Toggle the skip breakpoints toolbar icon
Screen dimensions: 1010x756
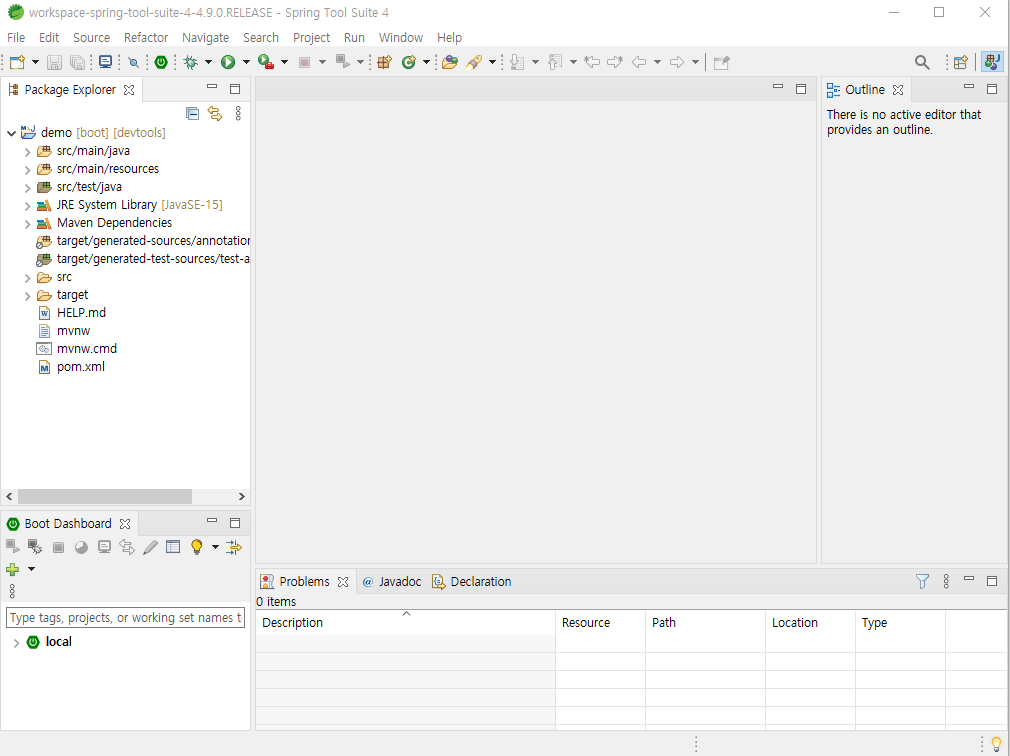(133, 62)
